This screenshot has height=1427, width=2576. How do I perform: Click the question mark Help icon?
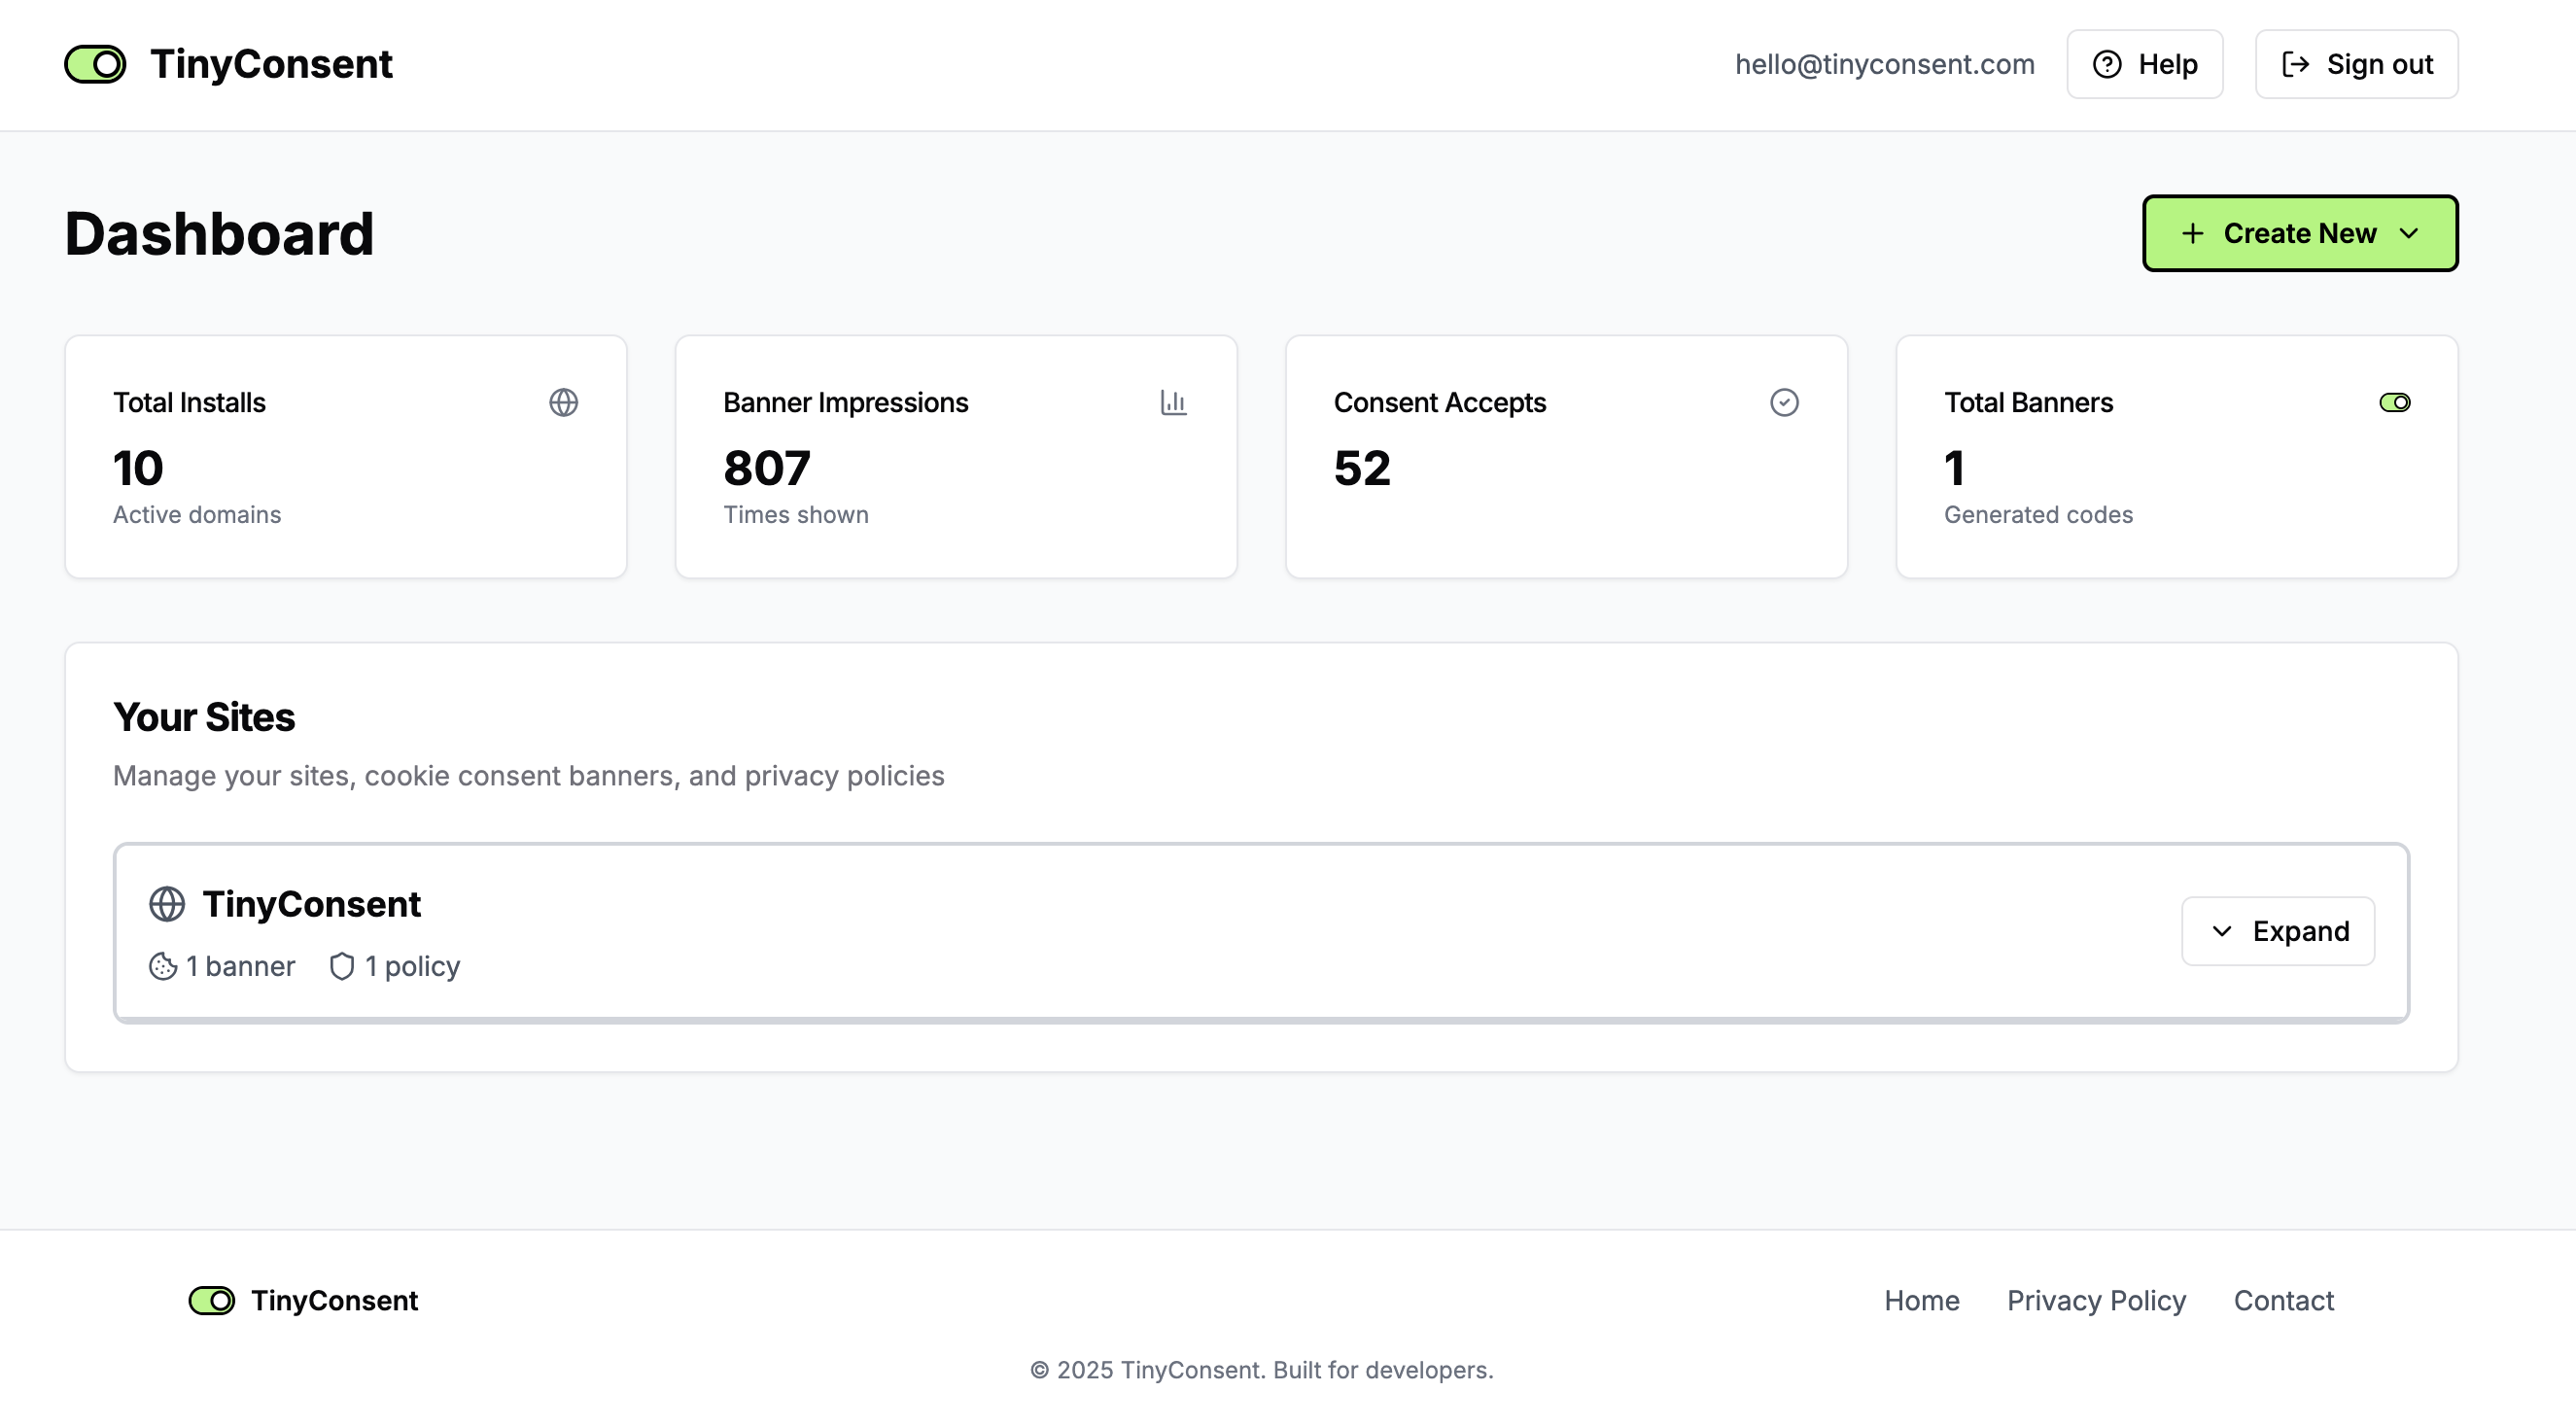point(2107,64)
